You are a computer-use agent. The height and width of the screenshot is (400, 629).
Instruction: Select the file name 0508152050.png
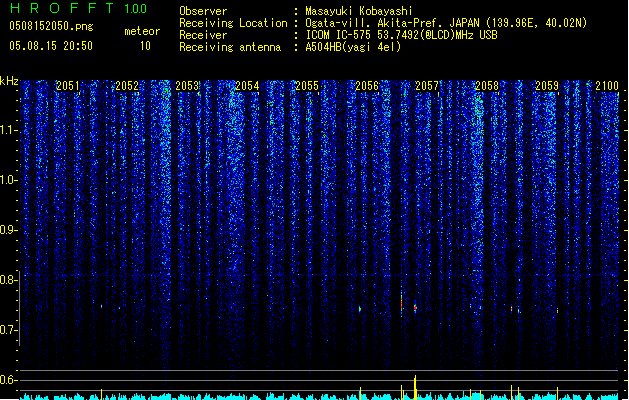pyautogui.click(x=51, y=26)
